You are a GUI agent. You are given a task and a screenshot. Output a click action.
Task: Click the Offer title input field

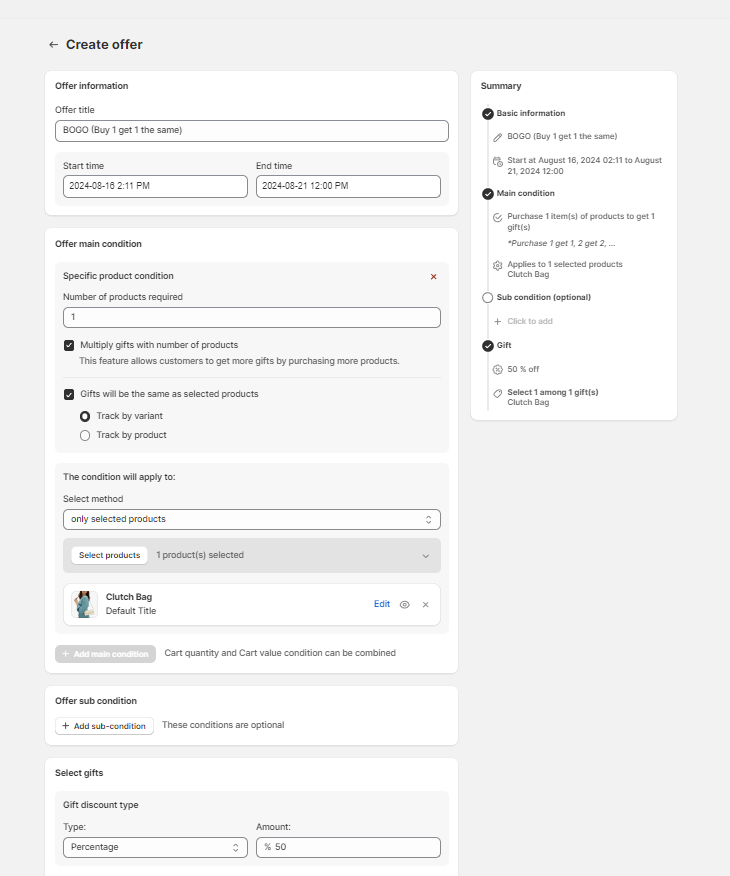pyautogui.click(x=251, y=131)
